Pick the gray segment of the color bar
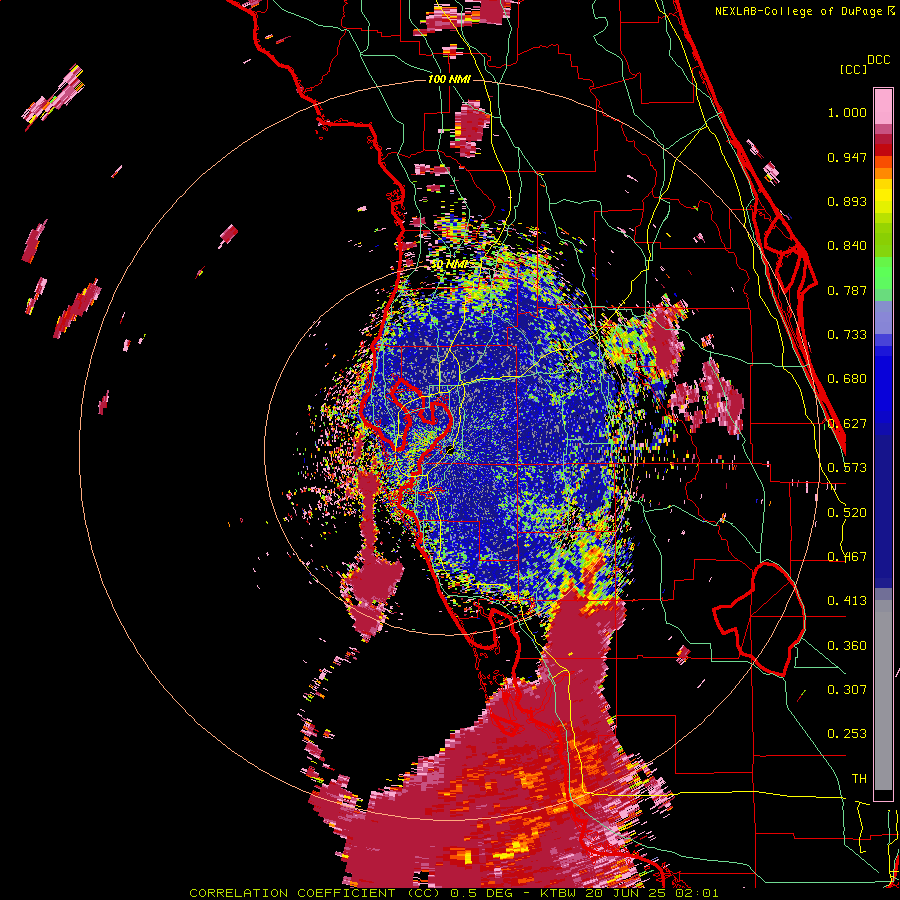Image resolution: width=900 pixels, height=900 pixels. [x=883, y=695]
